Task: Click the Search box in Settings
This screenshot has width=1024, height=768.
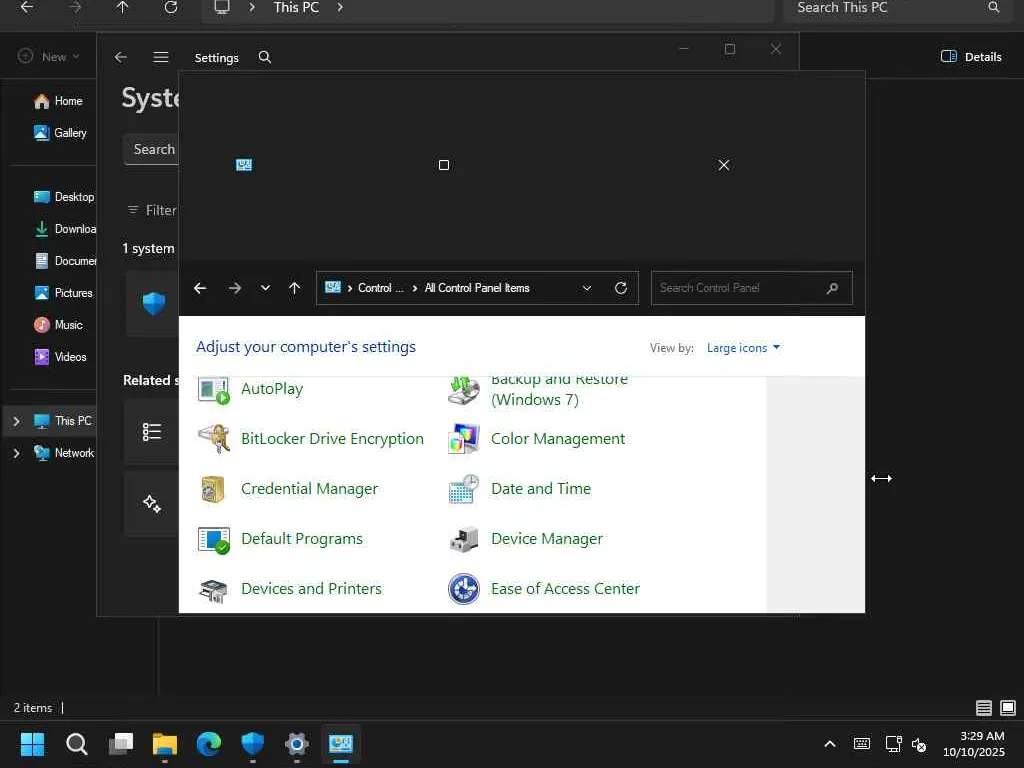Action: pos(151,150)
